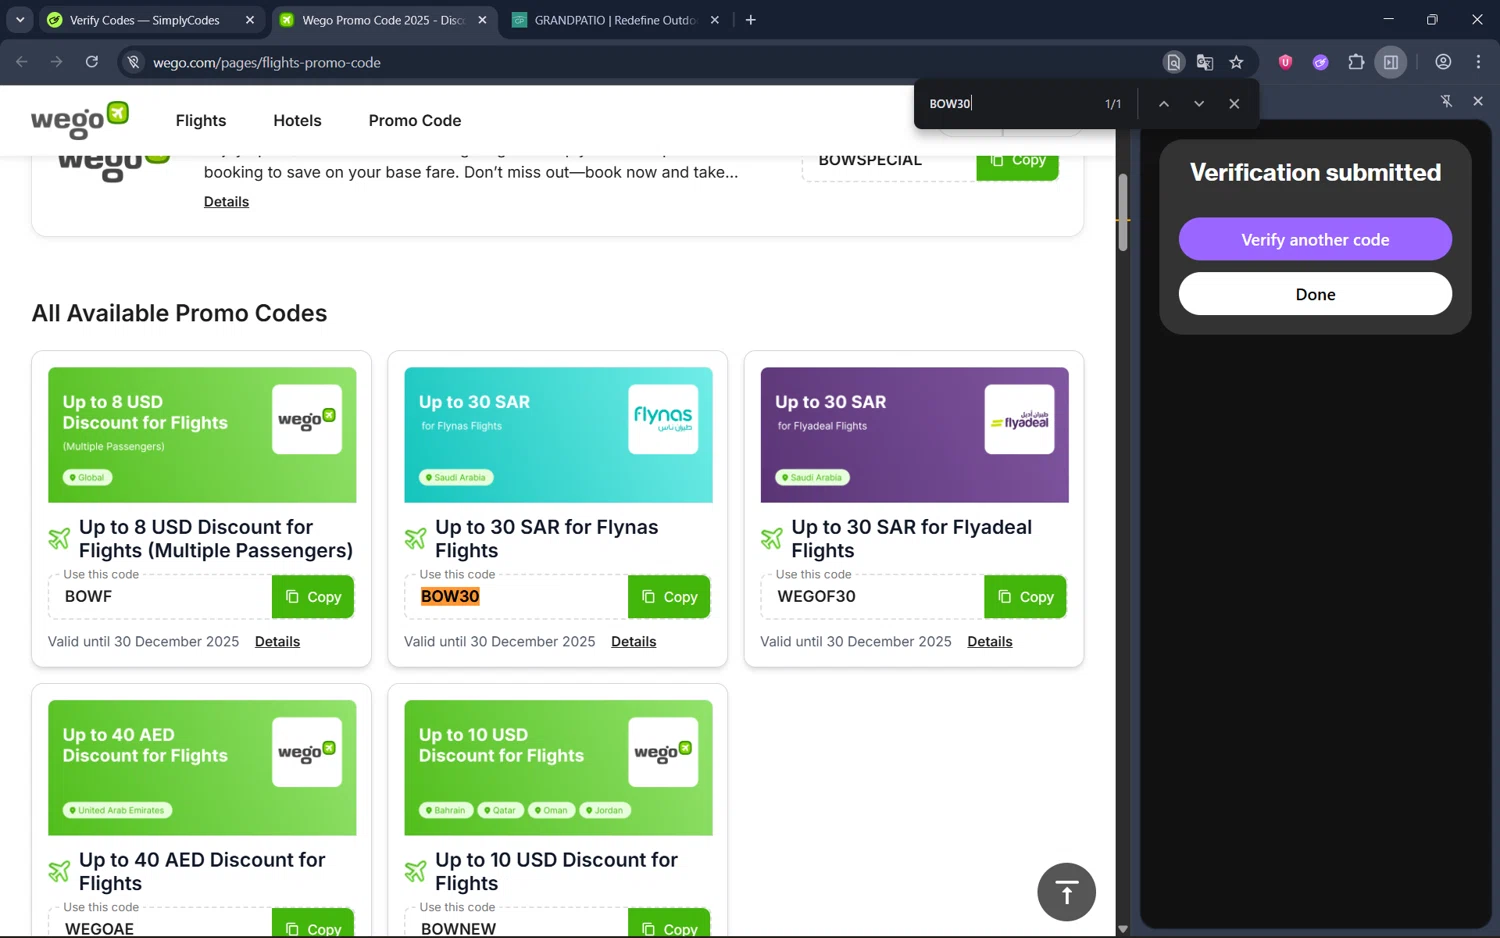Translate this page icon
1500x938 pixels.
coord(1205,62)
